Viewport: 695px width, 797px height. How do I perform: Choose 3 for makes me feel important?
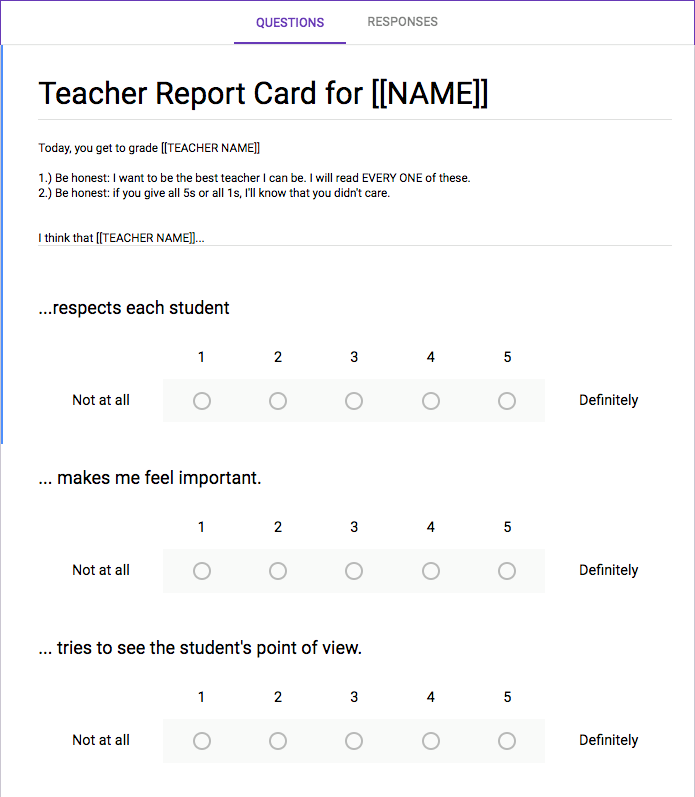(x=354, y=571)
